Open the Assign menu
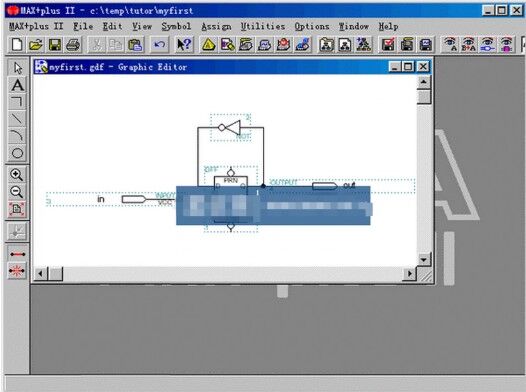Viewport: 526px width, 392px height. tap(216, 26)
